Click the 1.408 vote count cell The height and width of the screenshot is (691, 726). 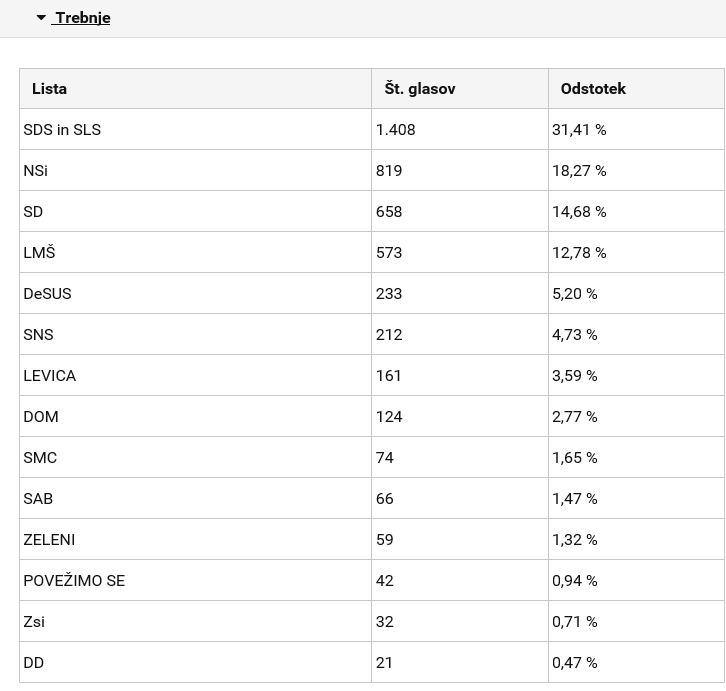pyautogui.click(x=460, y=129)
